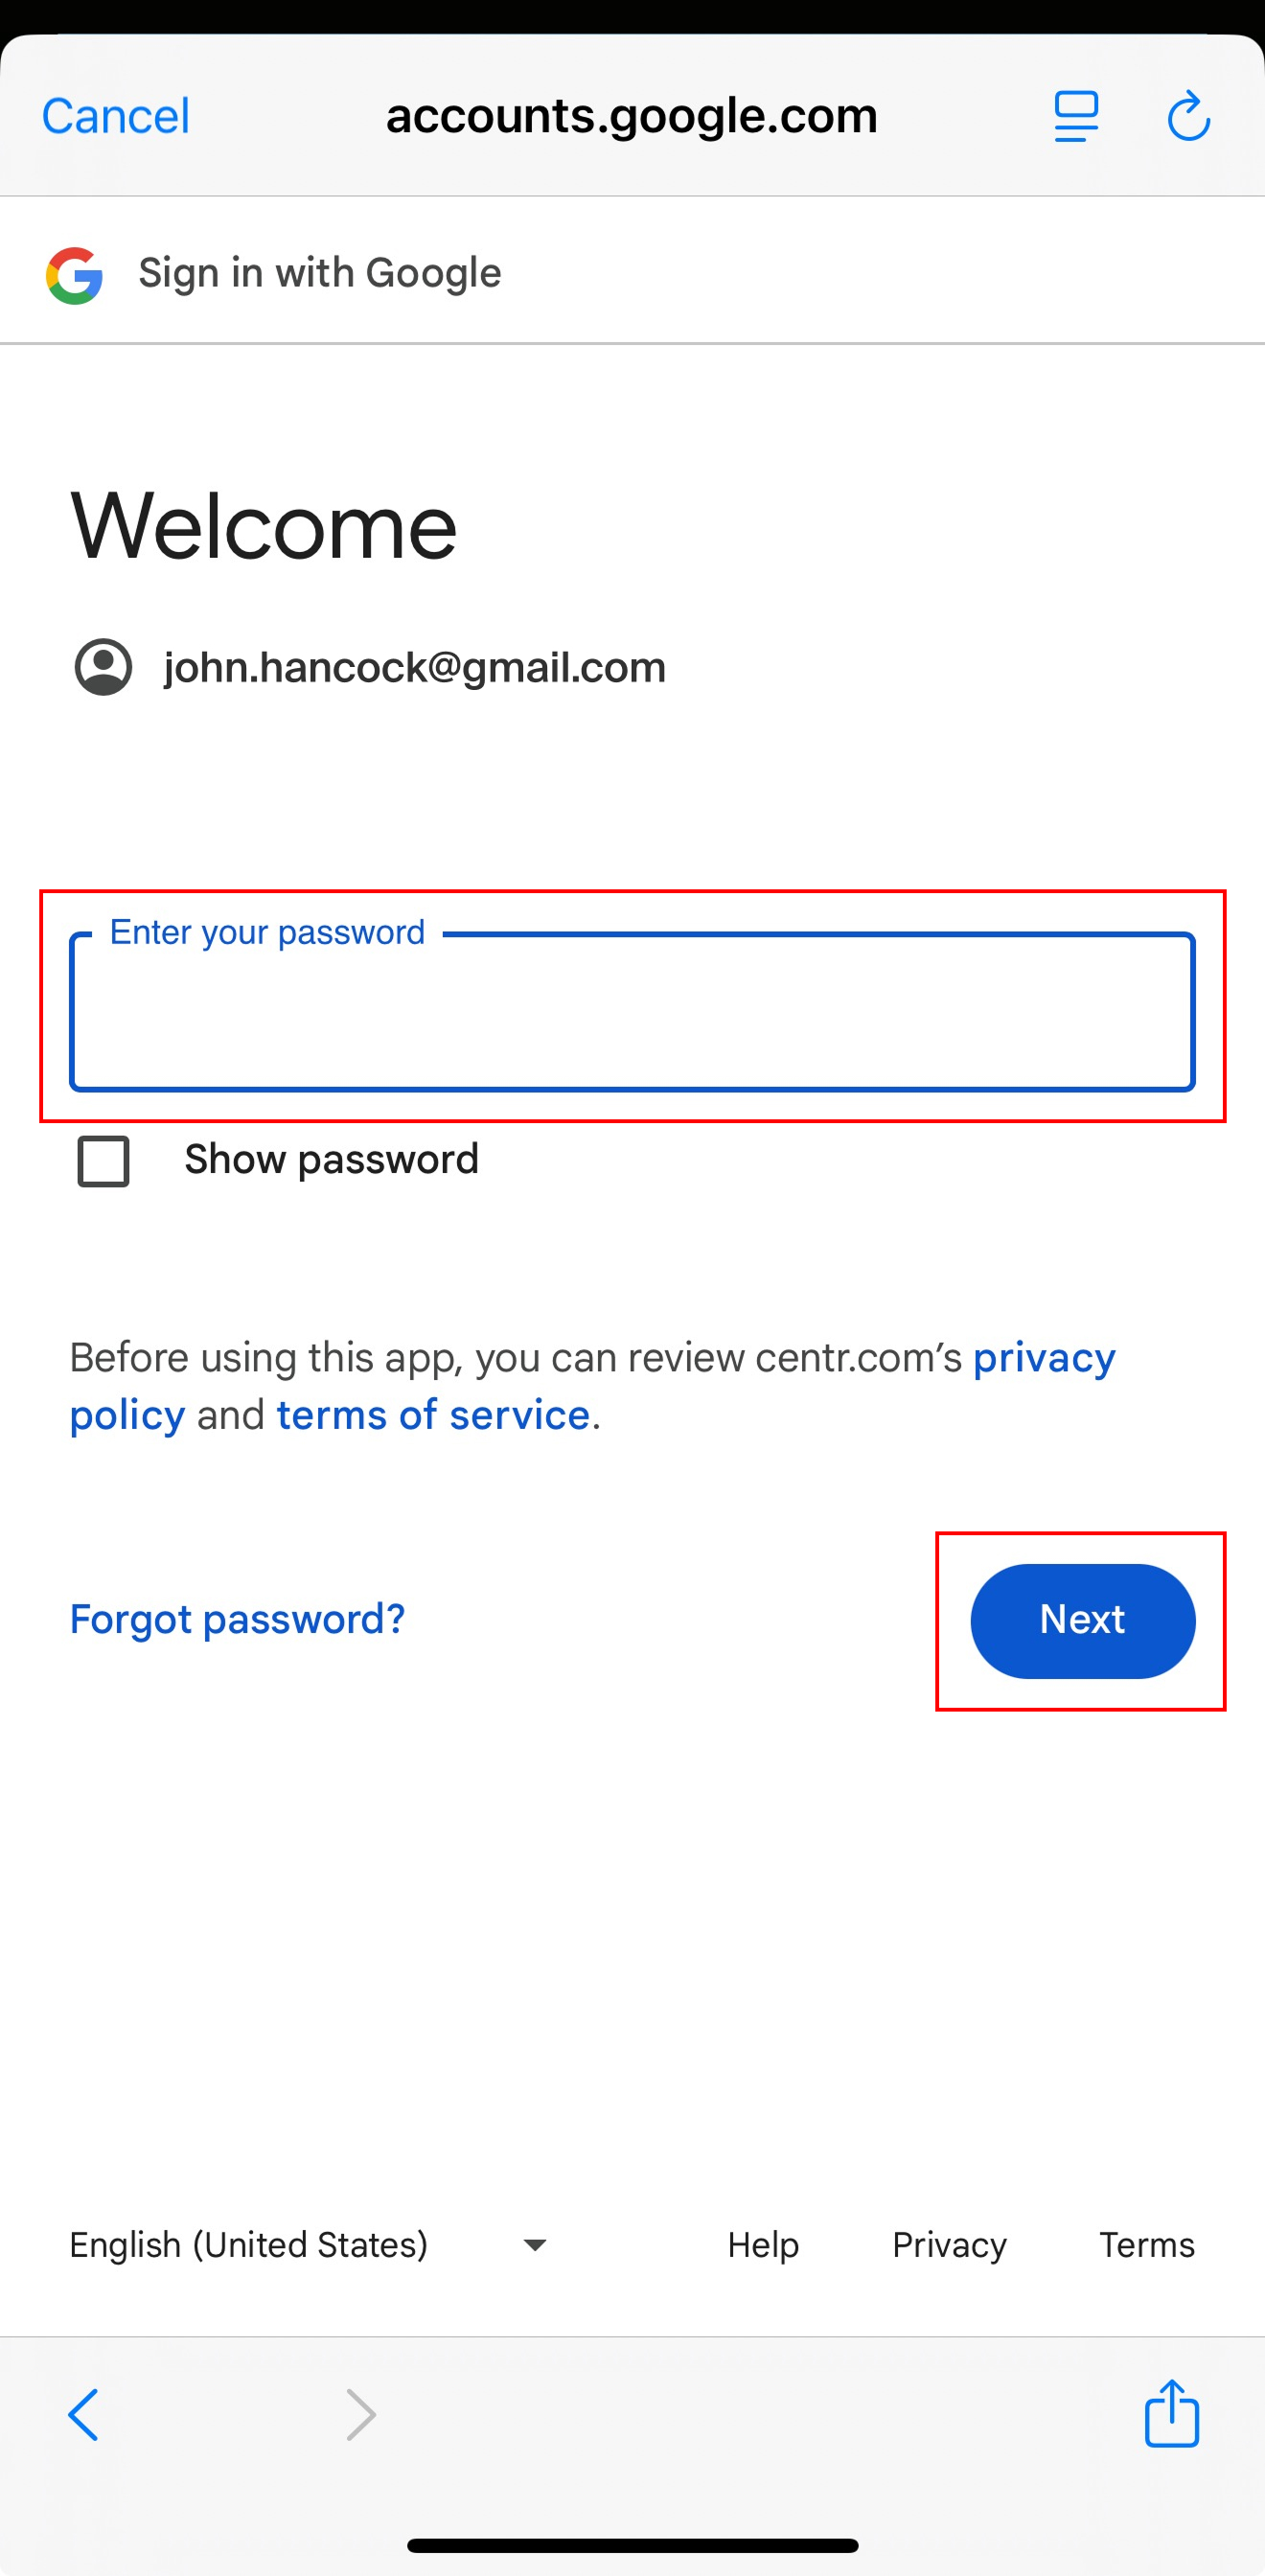Screen dimensions: 1265x2576
Task: Tap the Google G logo
Action: [x=75, y=275]
